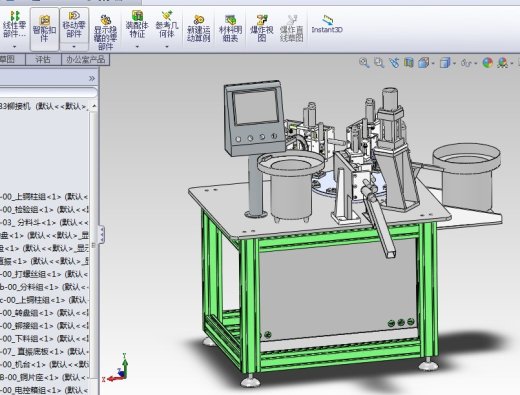
Task: Click the Display Style icon
Action: point(445,63)
